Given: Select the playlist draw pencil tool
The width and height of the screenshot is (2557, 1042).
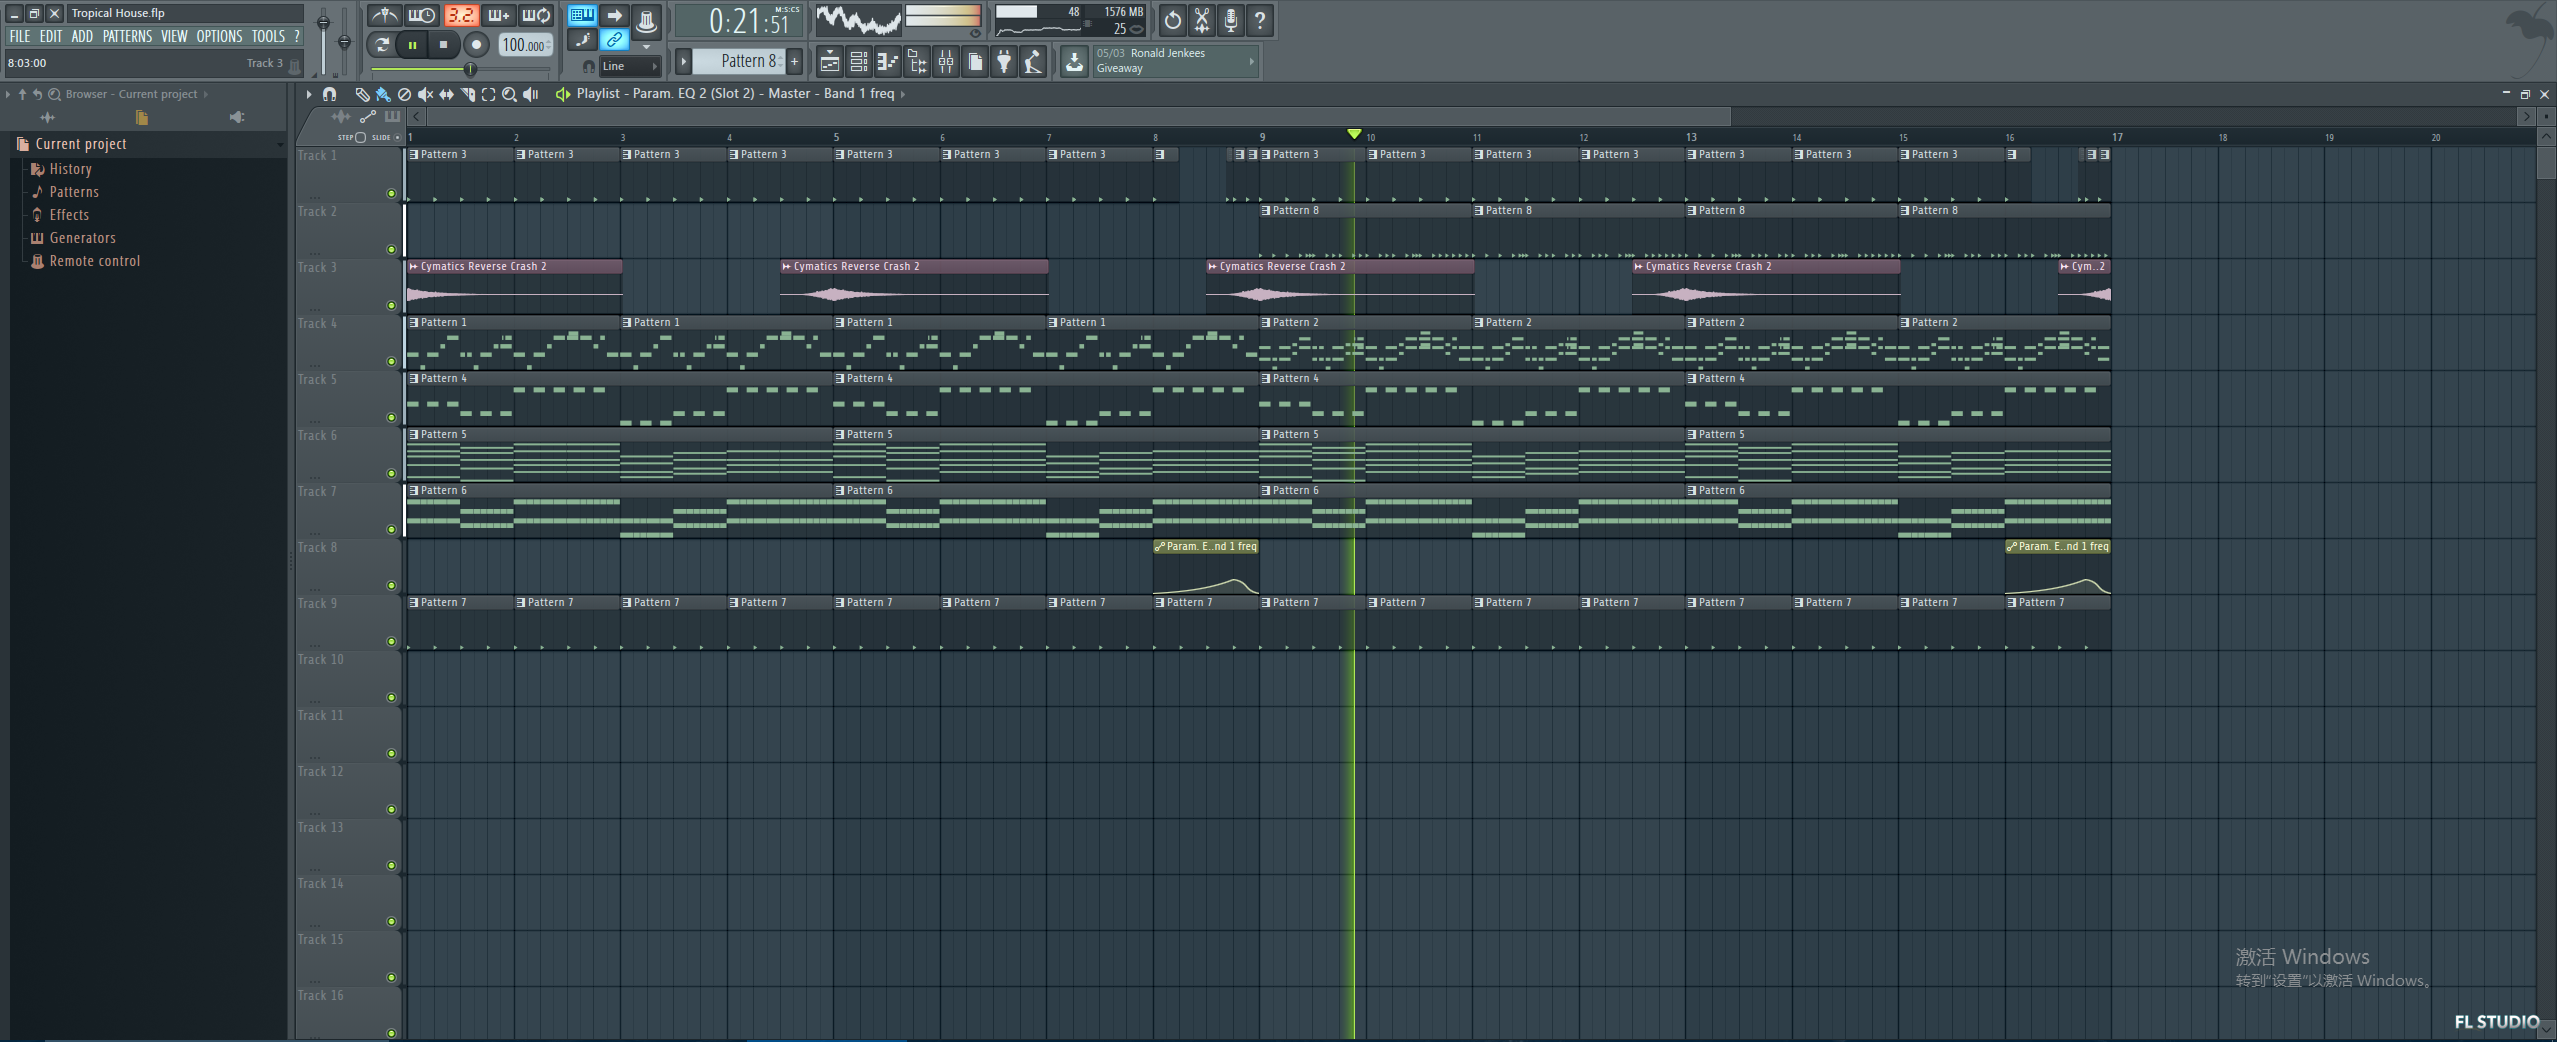Looking at the screenshot, I should tap(362, 94).
